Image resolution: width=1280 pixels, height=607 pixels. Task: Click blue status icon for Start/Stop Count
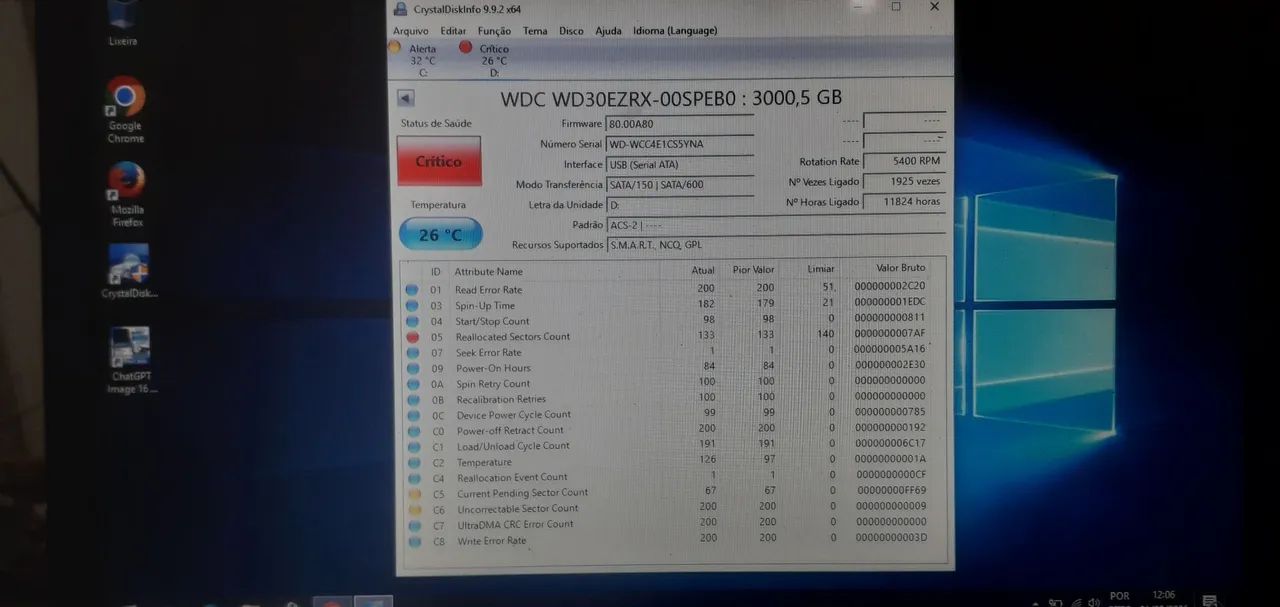pos(412,321)
